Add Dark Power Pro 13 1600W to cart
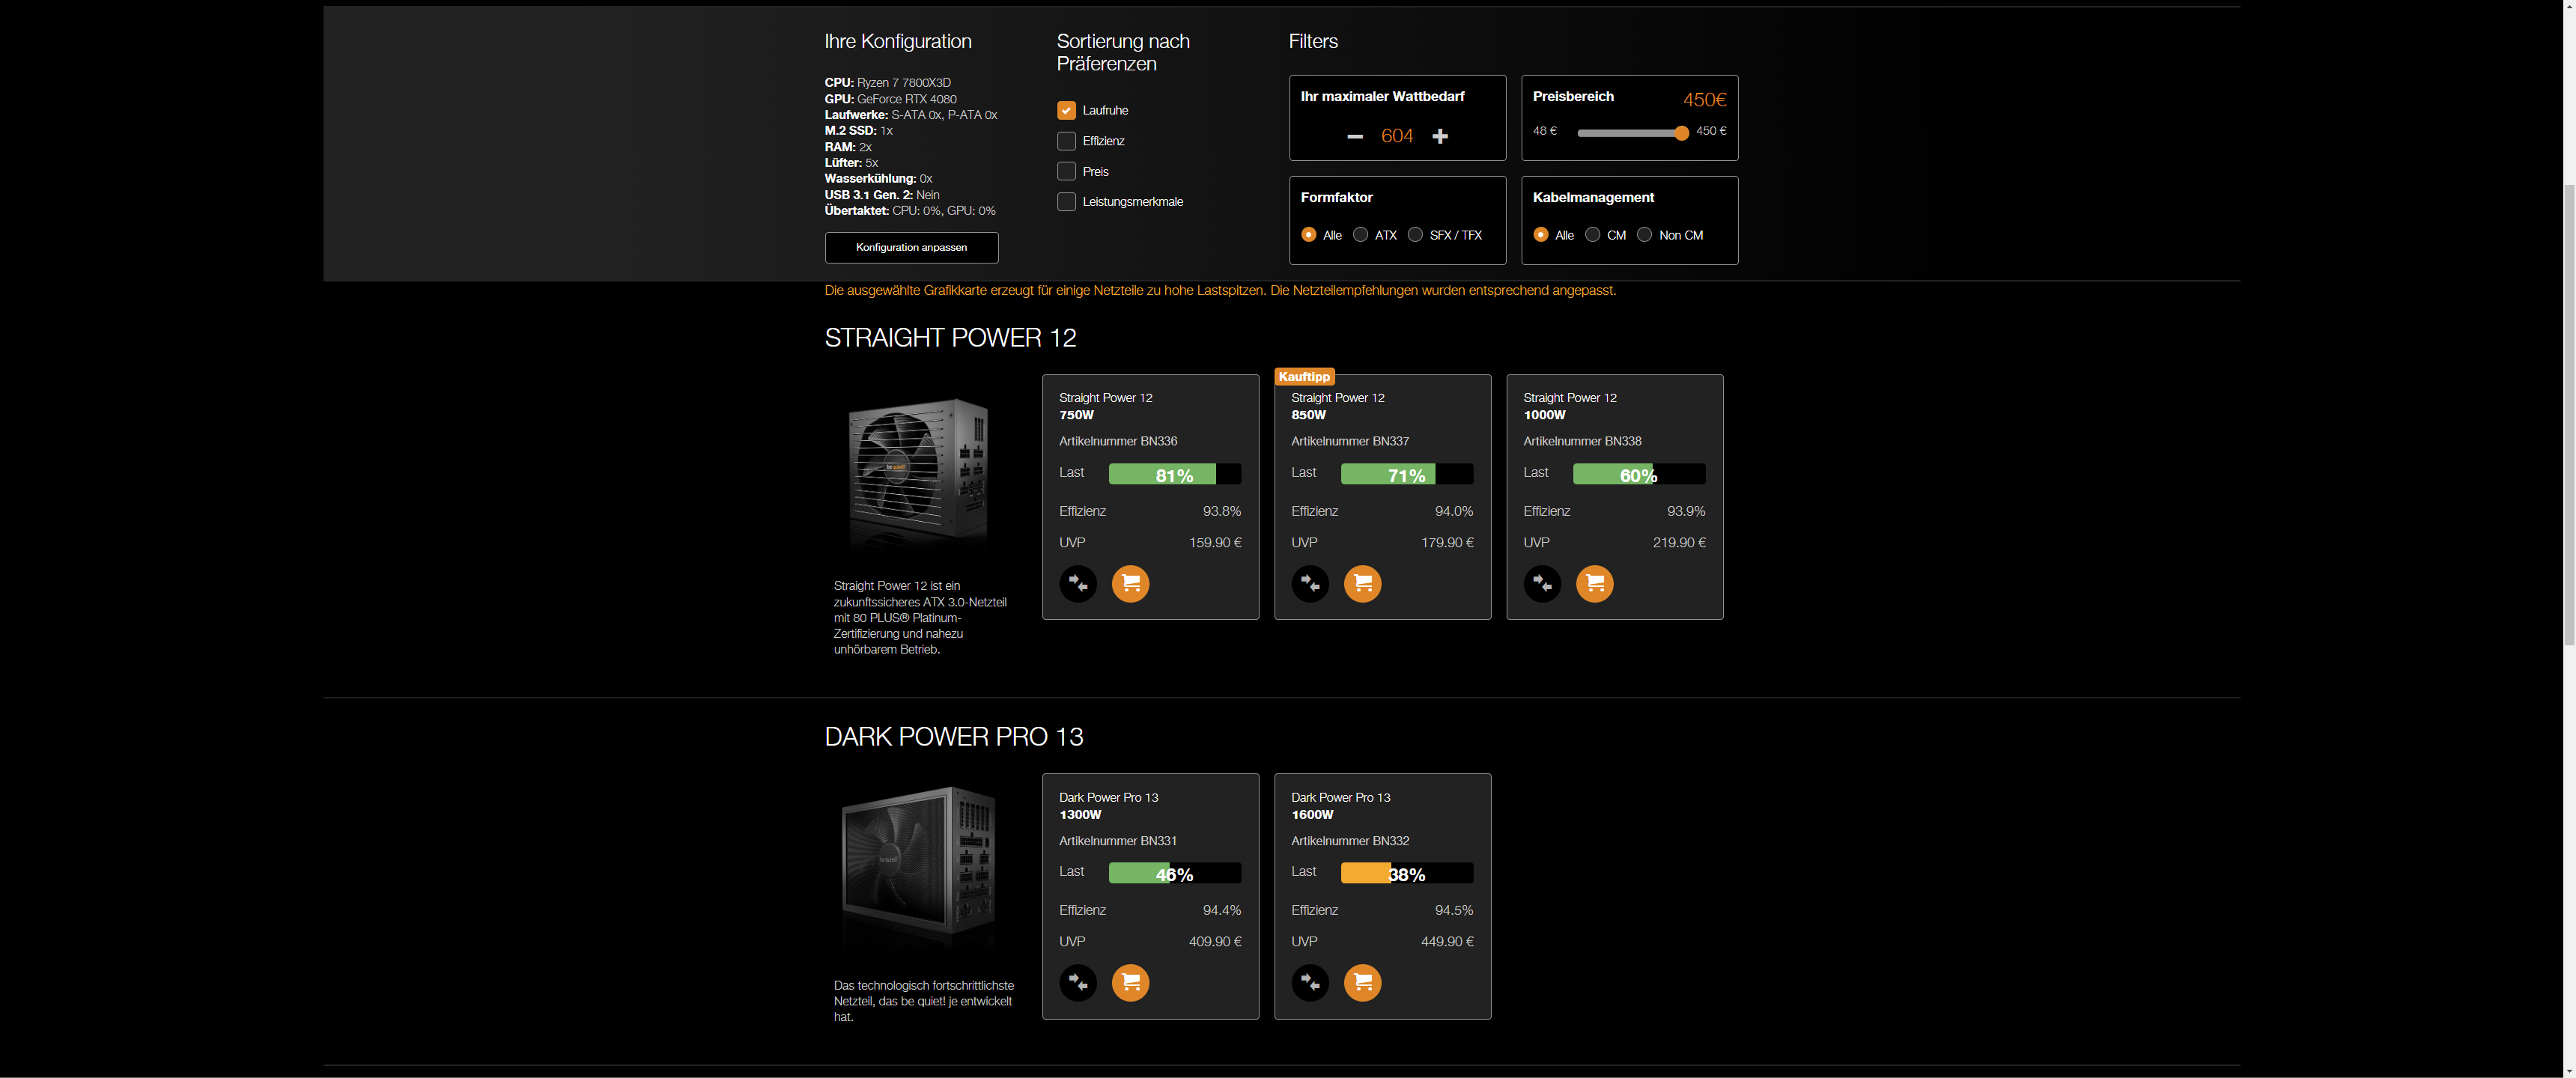This screenshot has height=1078, width=2576. click(x=1362, y=982)
